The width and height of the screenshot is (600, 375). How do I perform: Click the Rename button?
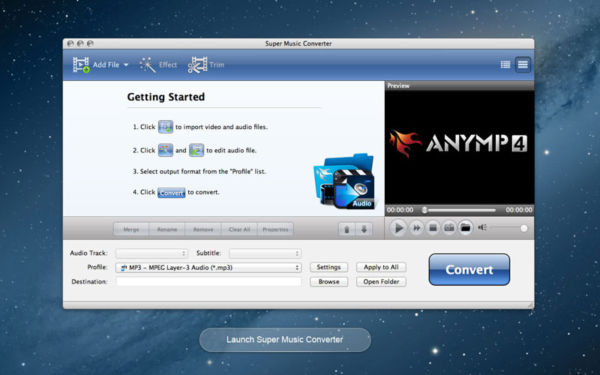(x=167, y=230)
